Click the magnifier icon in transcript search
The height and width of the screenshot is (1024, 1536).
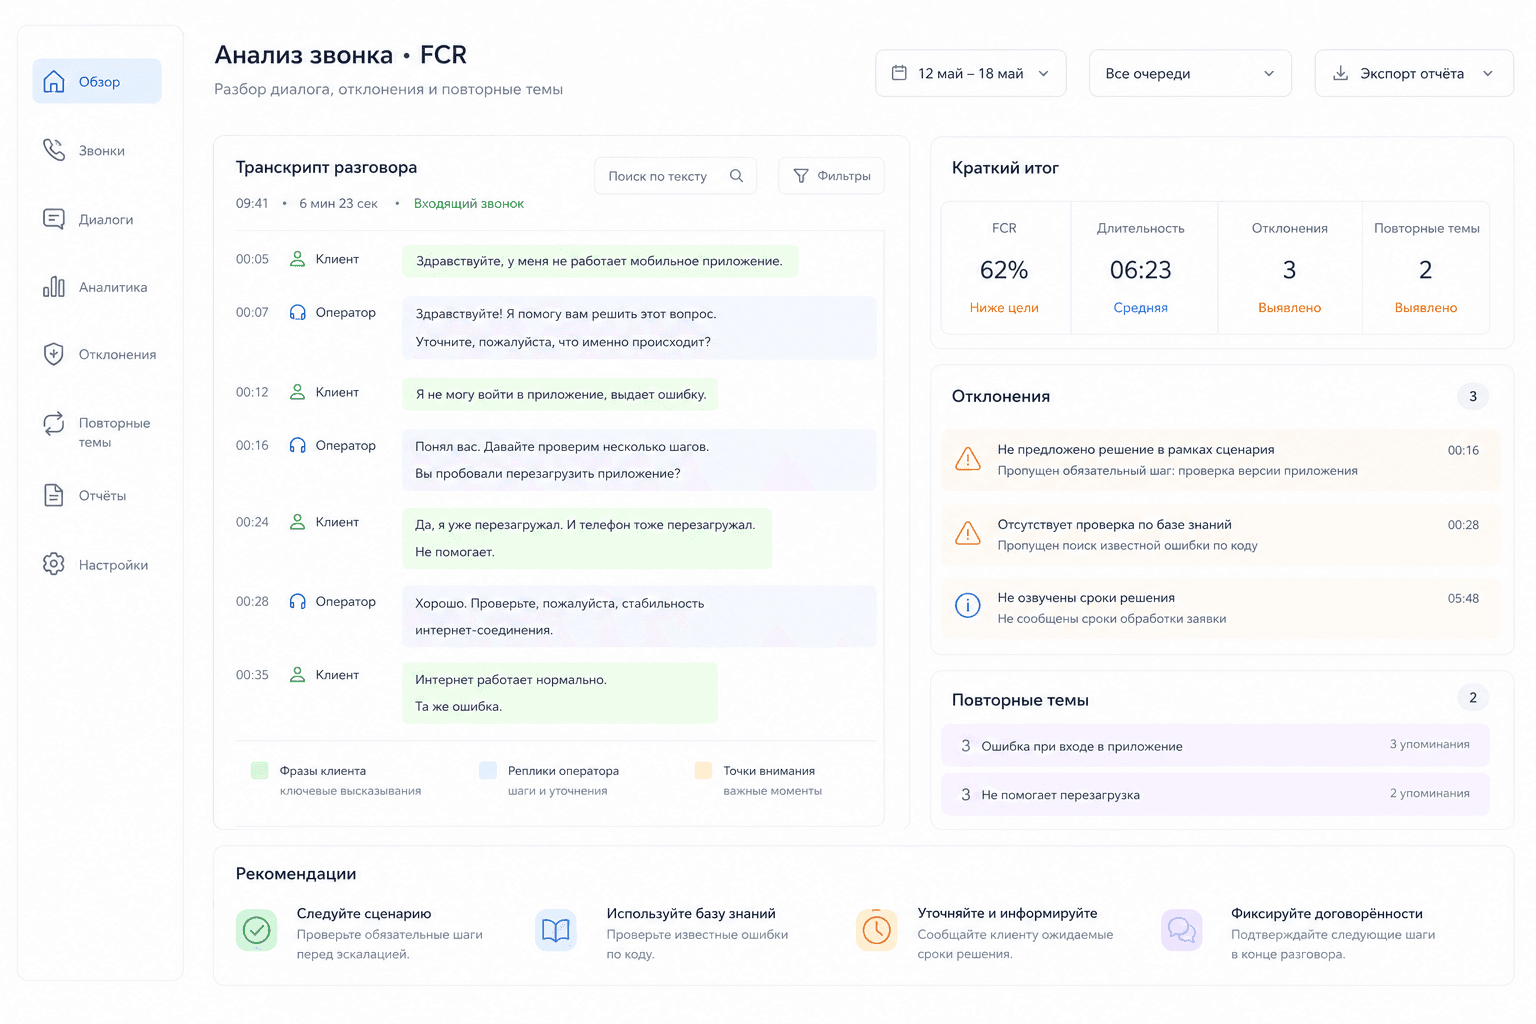[x=736, y=176]
